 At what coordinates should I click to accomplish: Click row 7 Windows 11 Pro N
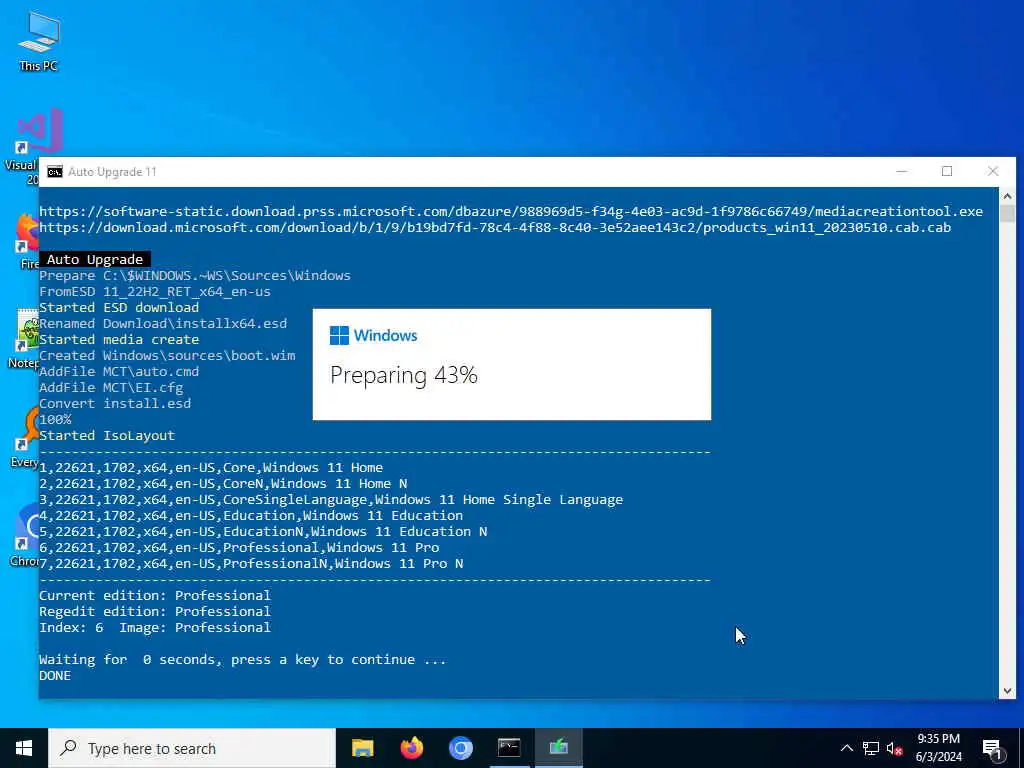click(x=251, y=564)
